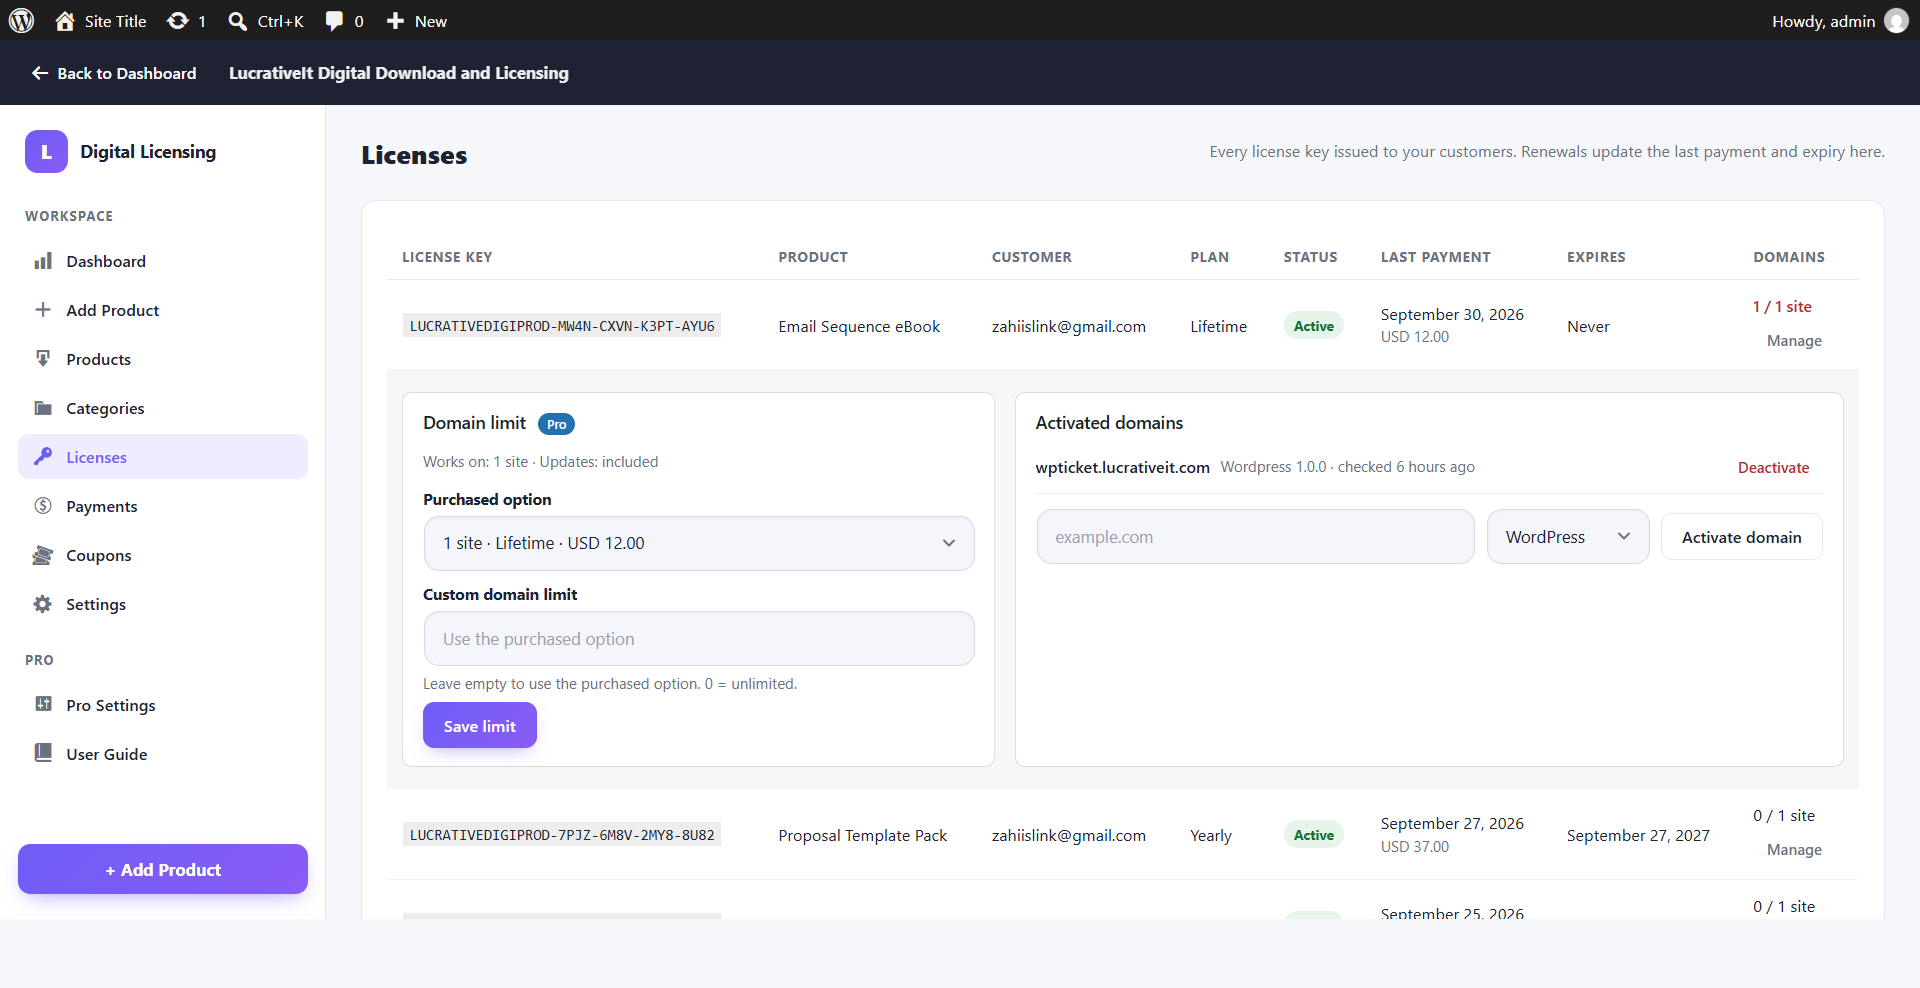Click the wpticket.lucrativeit.com domain name
The image size is (1920, 988).
point(1122,467)
